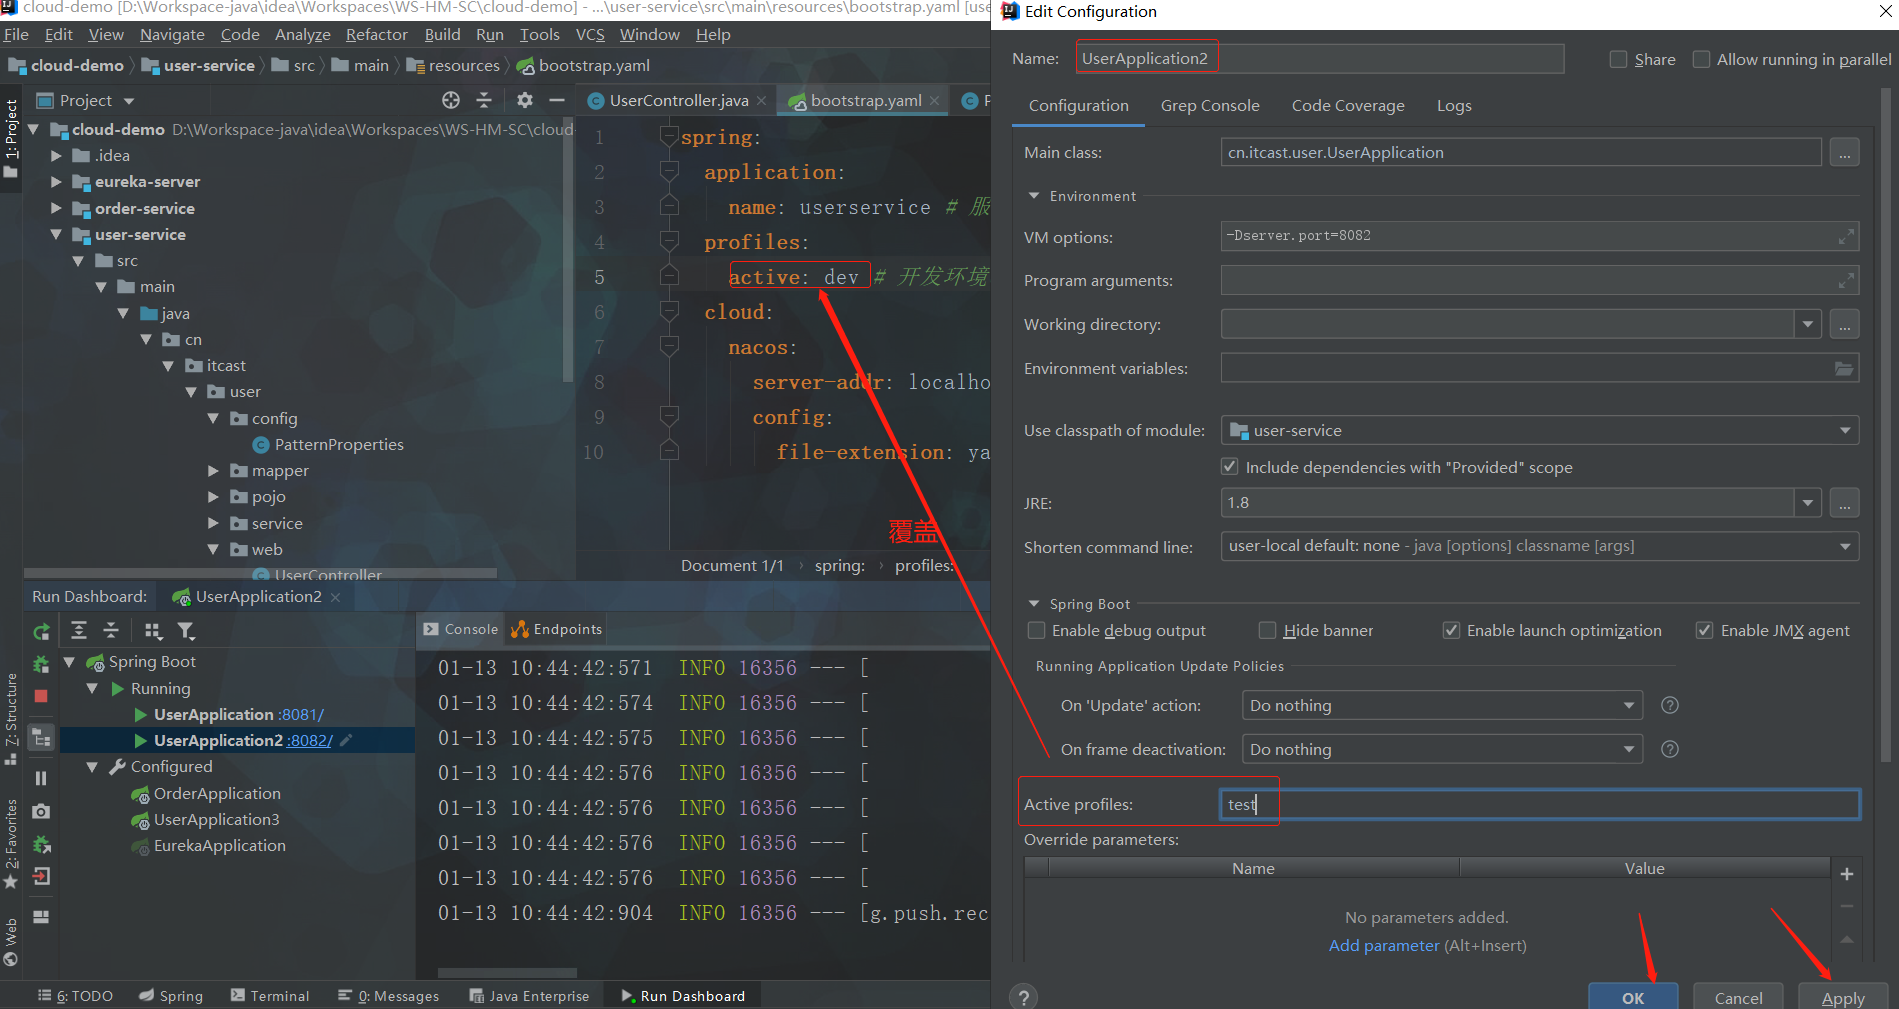Click the help icon next to On frame deactivation
1899x1009 pixels.
1669,749
